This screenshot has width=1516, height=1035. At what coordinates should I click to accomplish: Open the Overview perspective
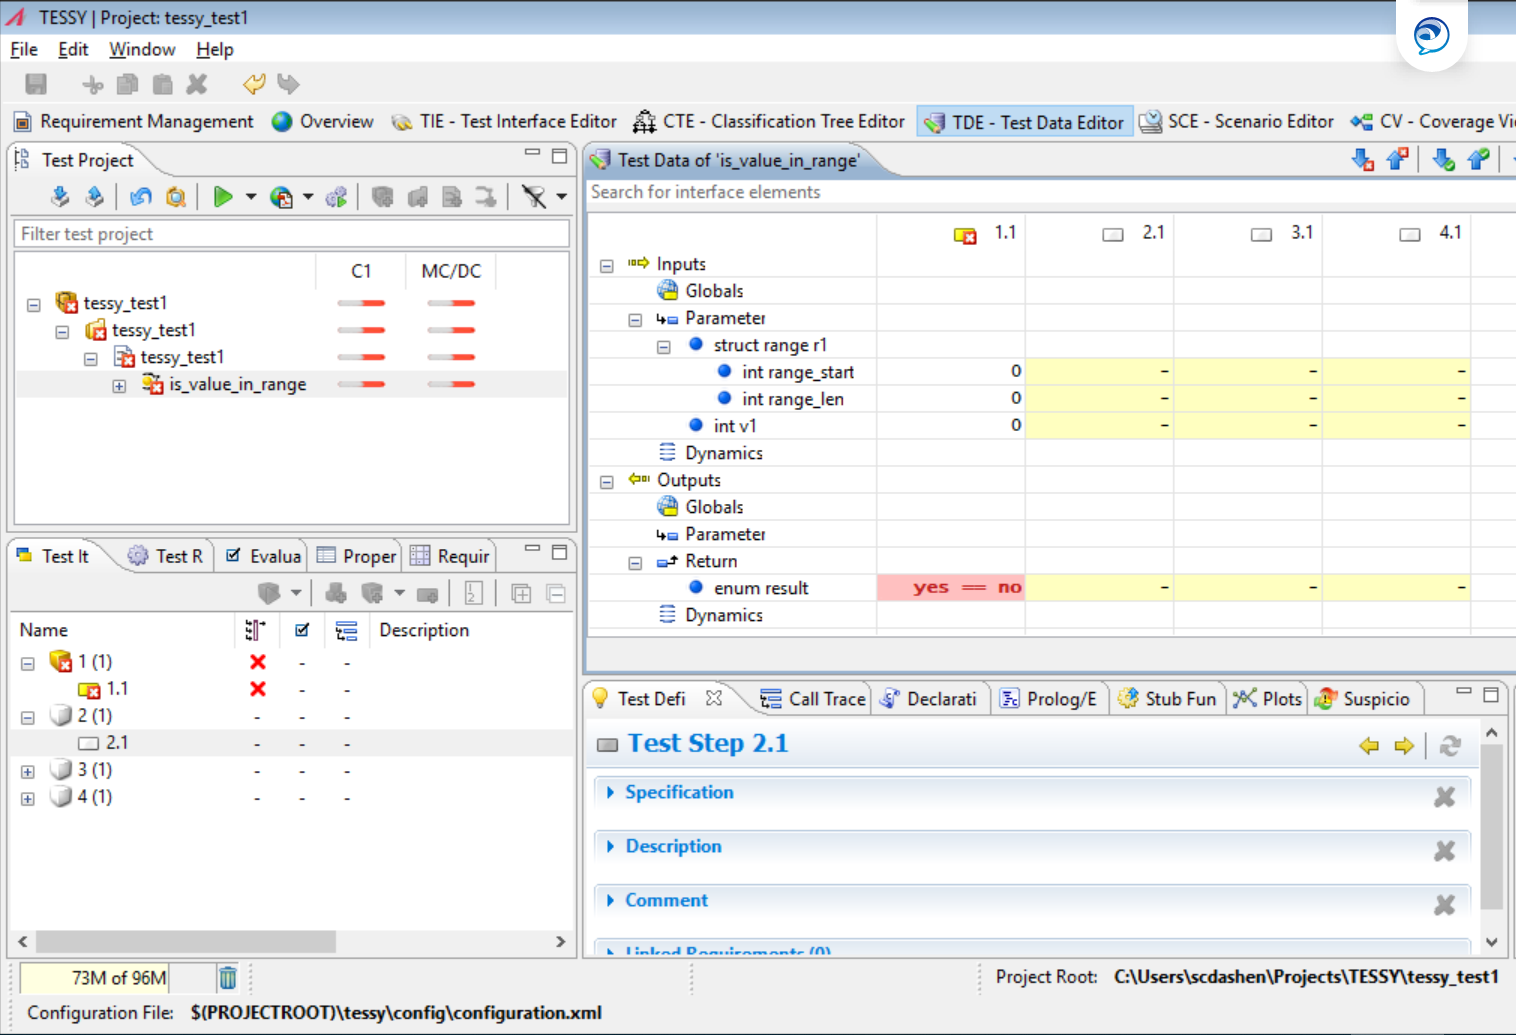[322, 121]
